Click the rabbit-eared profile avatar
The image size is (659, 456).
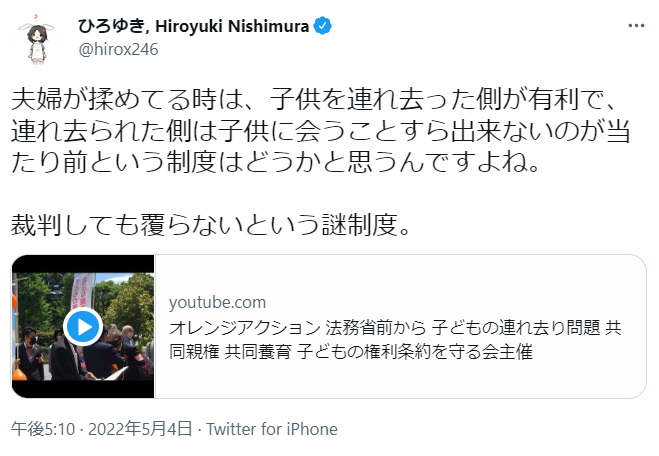[37, 40]
